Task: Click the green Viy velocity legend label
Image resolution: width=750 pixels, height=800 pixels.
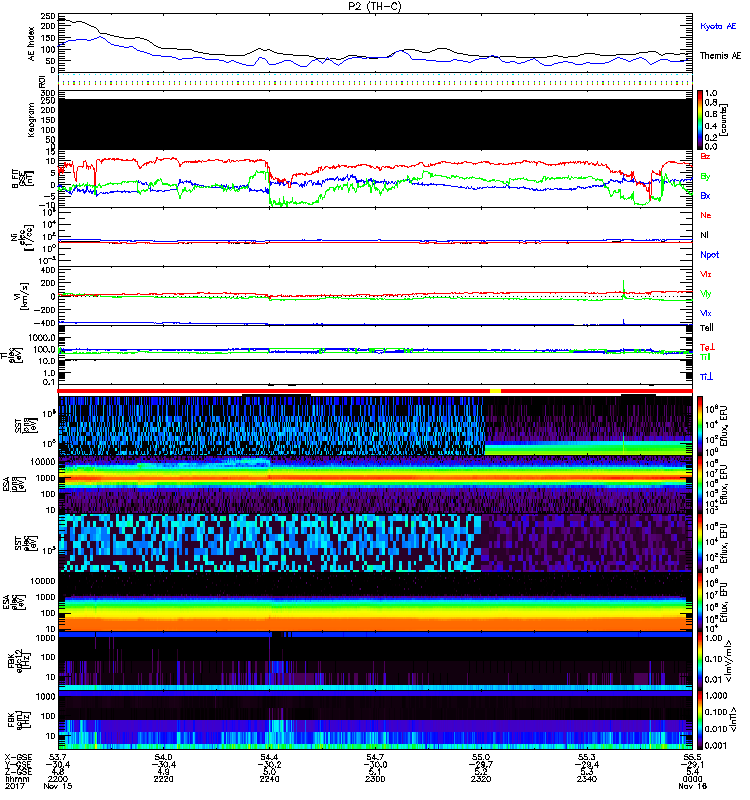Action: coord(704,294)
